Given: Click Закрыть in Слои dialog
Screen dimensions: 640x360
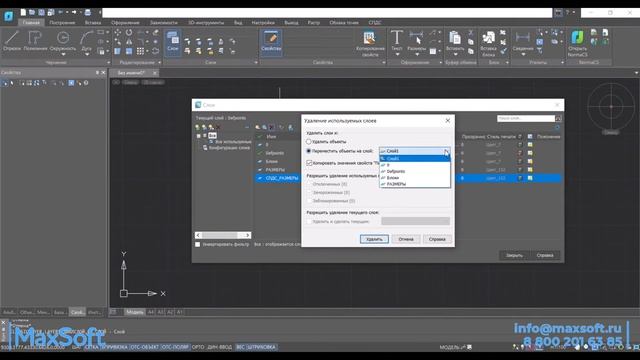Looking at the screenshot, I should click(x=514, y=256).
